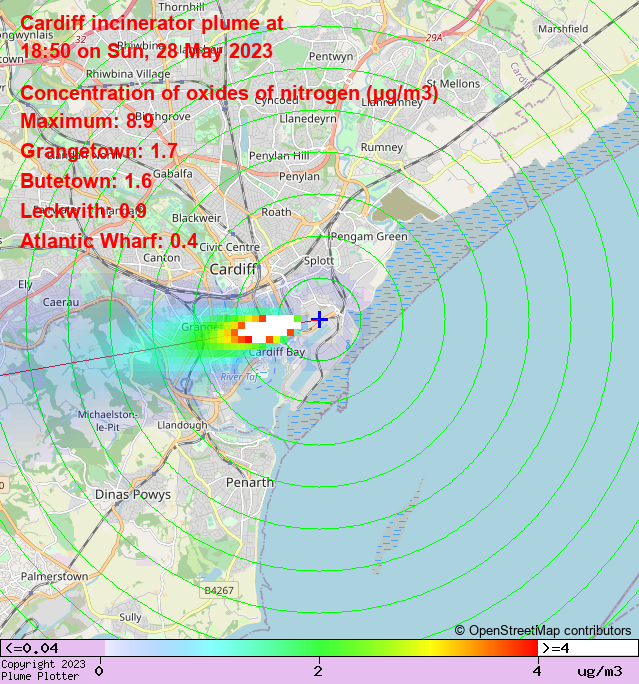
Task: Click the 'Caerau' label
Action: click(x=61, y=302)
